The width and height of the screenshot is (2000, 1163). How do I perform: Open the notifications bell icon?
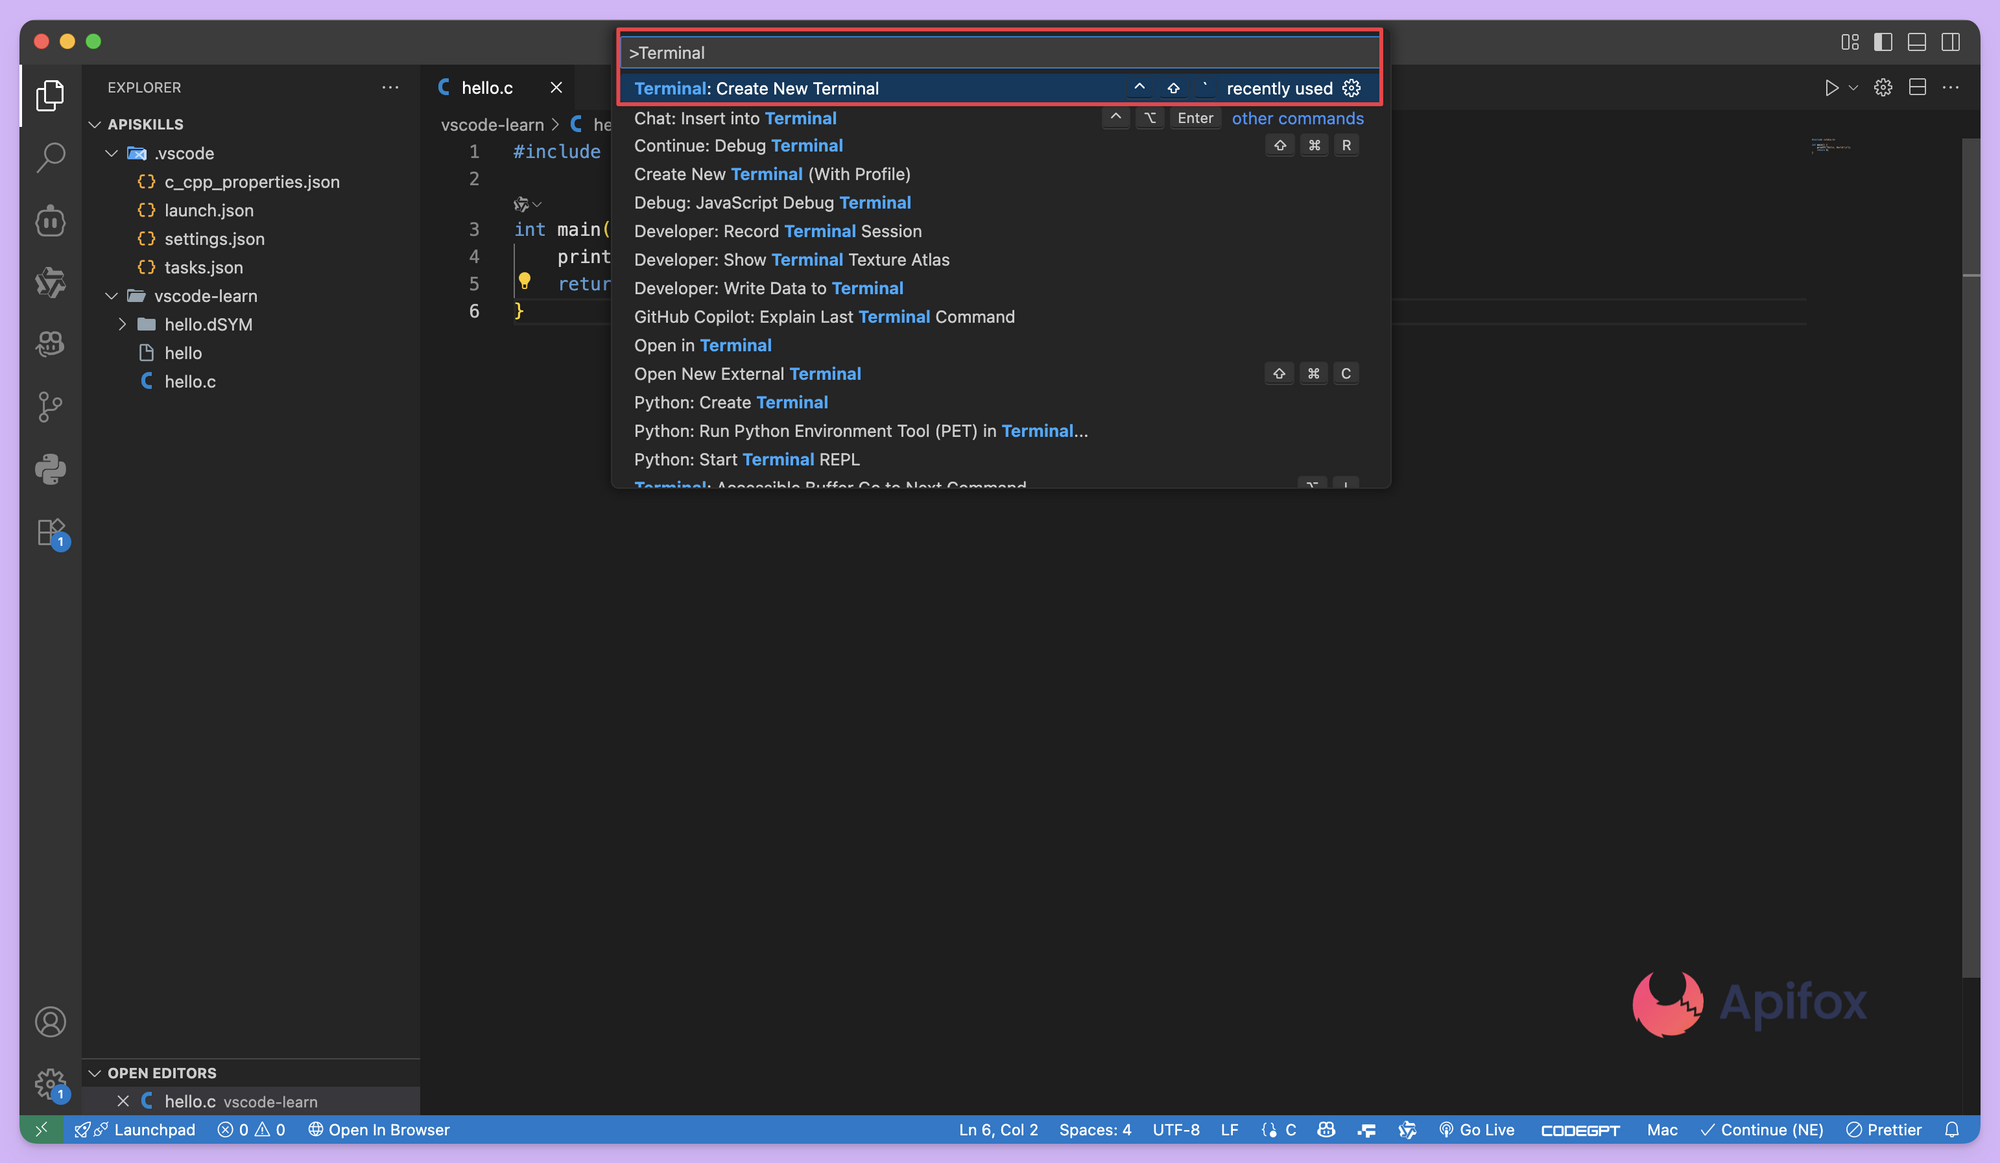(1951, 1129)
